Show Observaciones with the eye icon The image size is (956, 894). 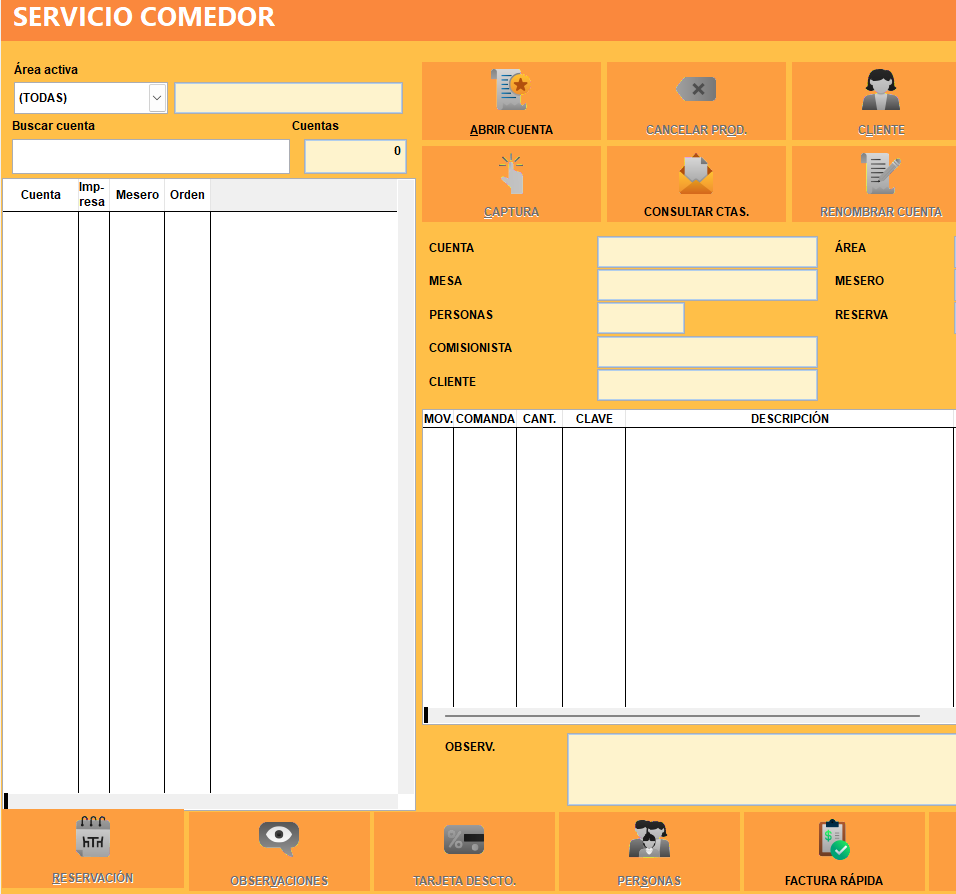pos(278,838)
